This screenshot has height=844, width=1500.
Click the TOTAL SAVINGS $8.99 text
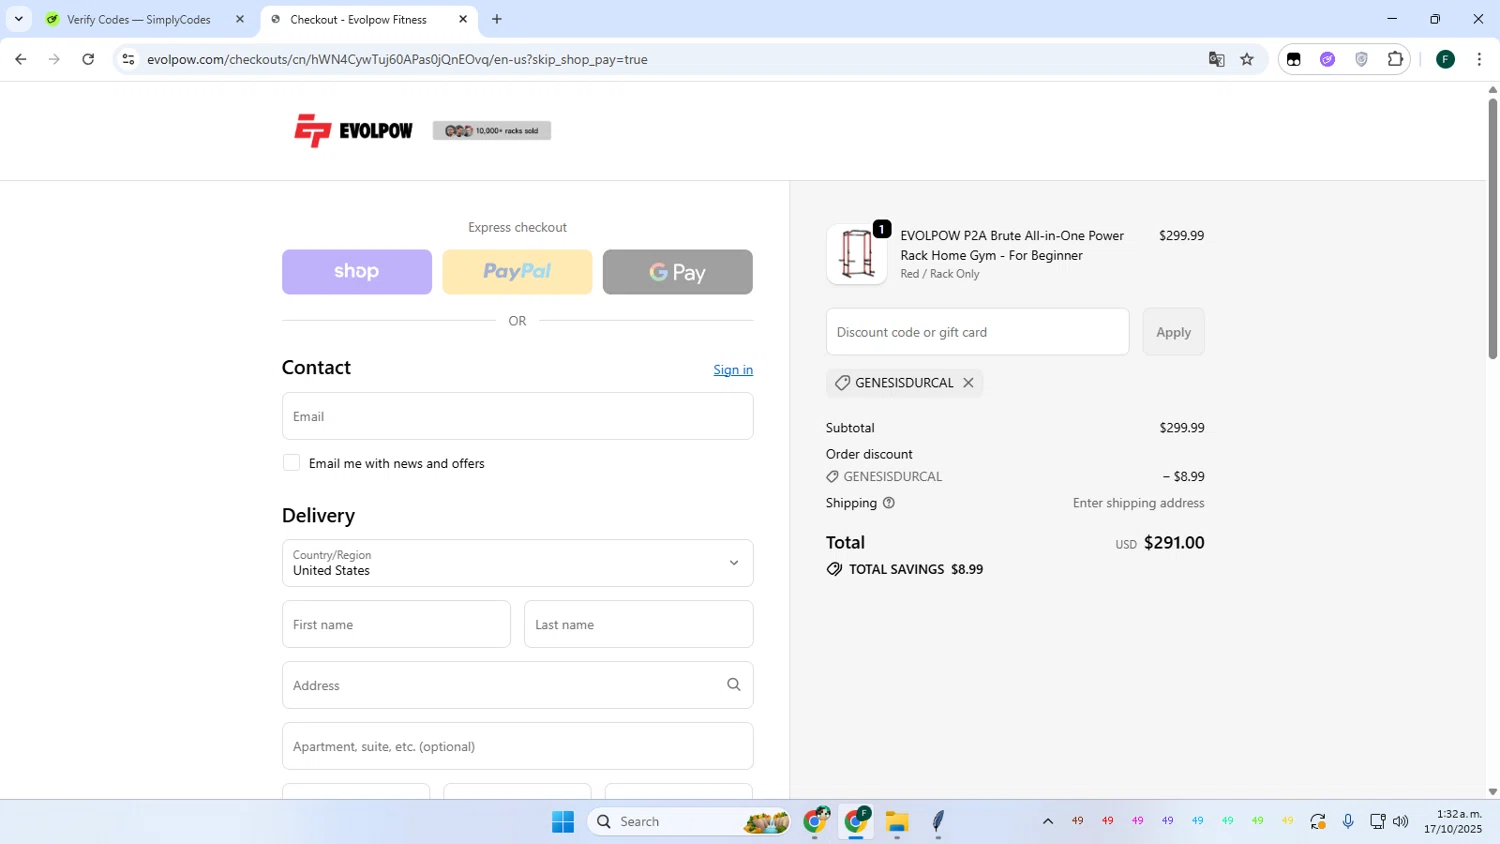916,569
